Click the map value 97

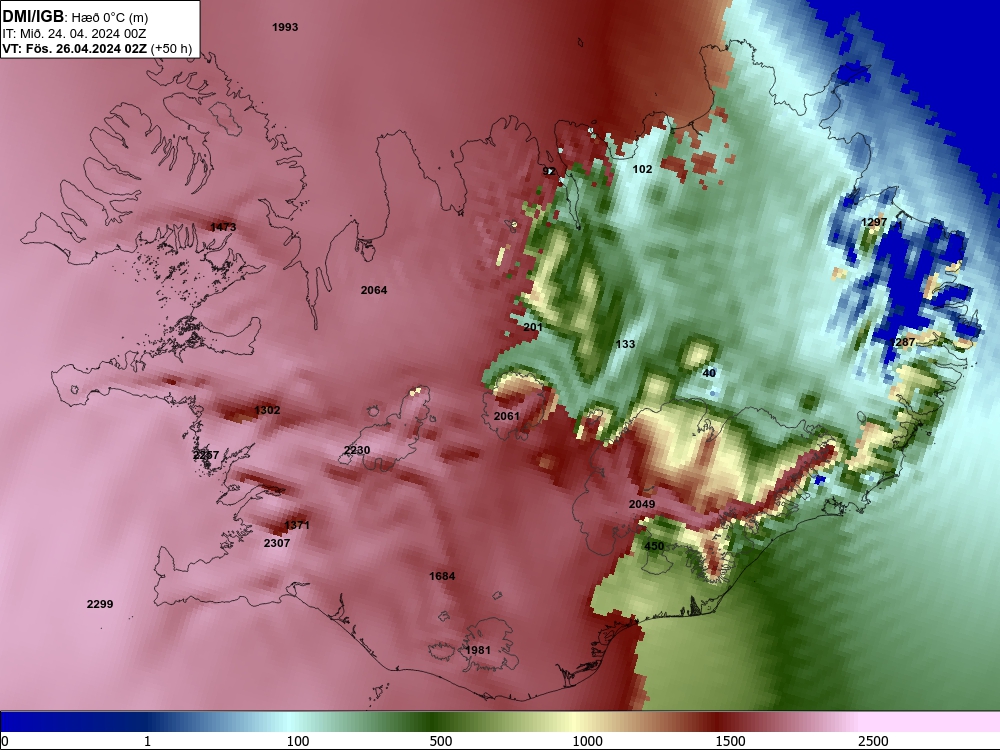549,171
